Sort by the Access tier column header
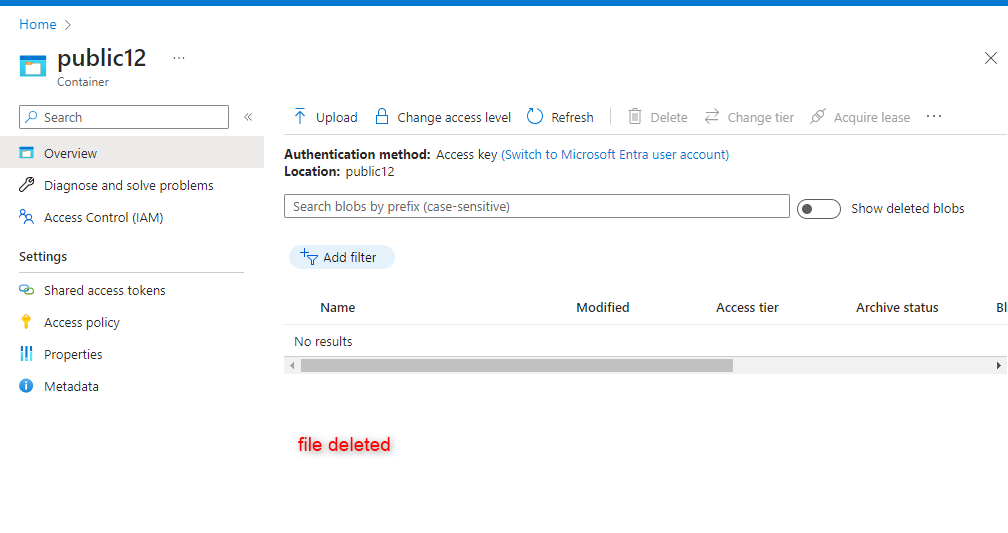Viewport: 1008px width, 533px height. click(747, 307)
